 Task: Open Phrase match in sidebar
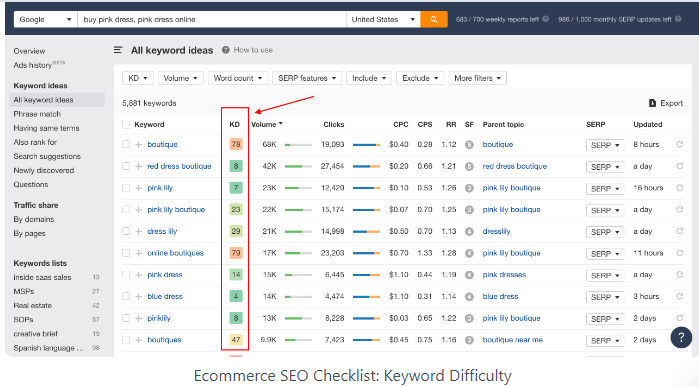click(37, 114)
